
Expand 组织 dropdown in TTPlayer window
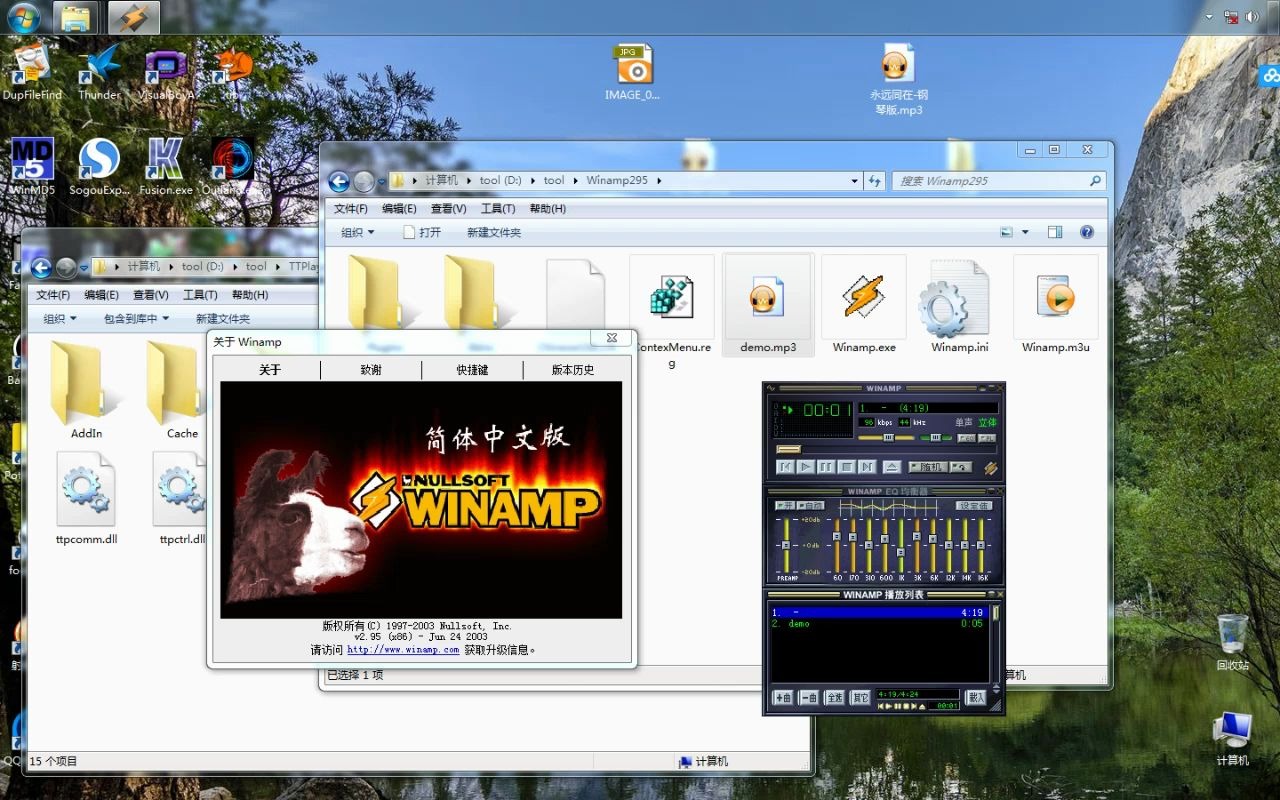[60, 318]
